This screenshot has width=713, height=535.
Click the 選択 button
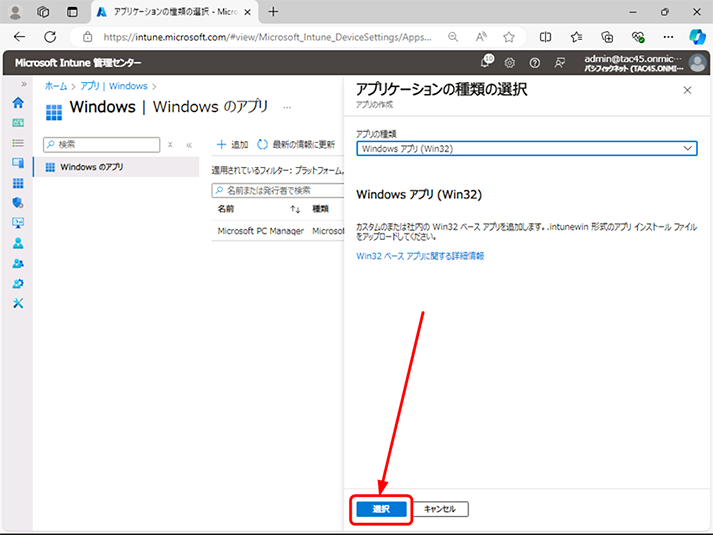[381, 509]
